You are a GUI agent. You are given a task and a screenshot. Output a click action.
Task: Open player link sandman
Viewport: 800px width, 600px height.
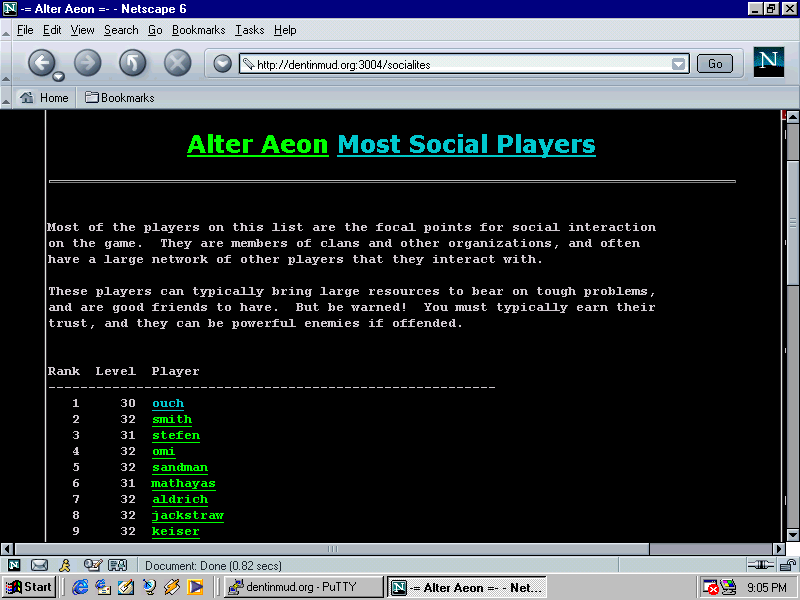tap(180, 467)
